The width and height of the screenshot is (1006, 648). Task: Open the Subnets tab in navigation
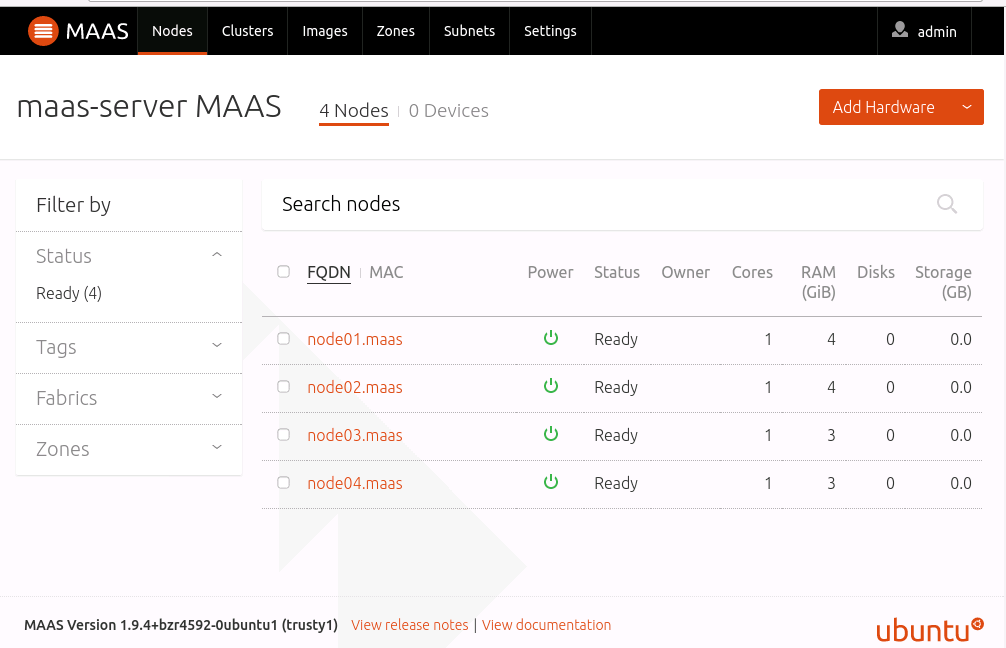coord(469,31)
